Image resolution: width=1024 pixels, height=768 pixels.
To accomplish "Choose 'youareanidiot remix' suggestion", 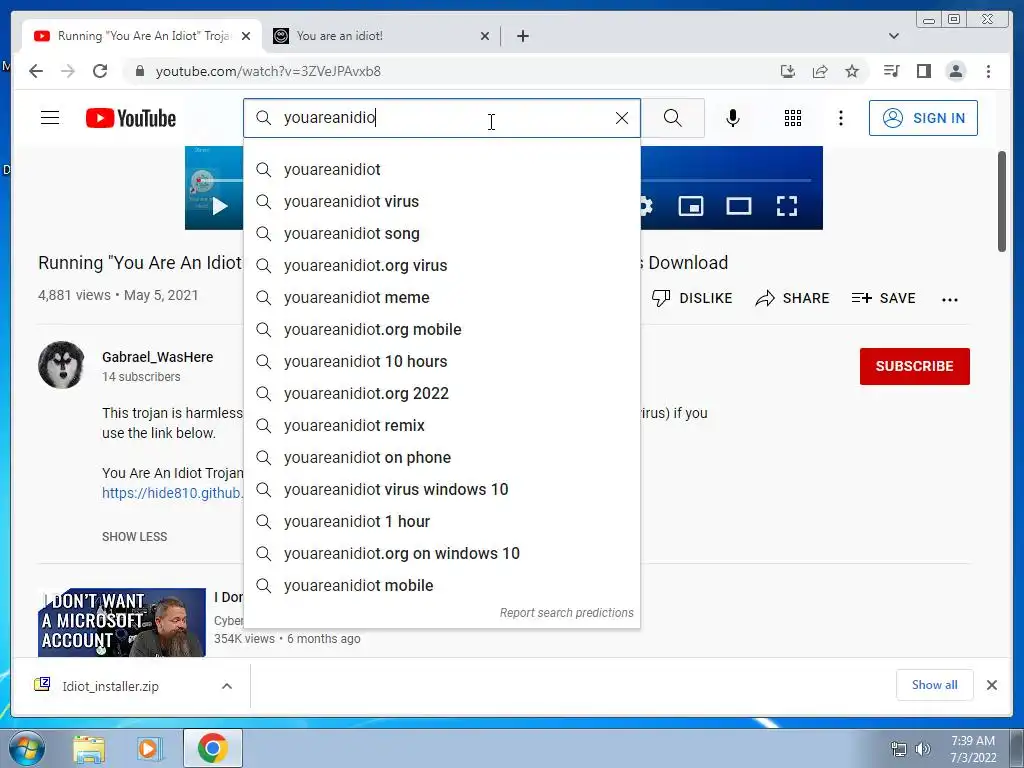I will (441, 425).
